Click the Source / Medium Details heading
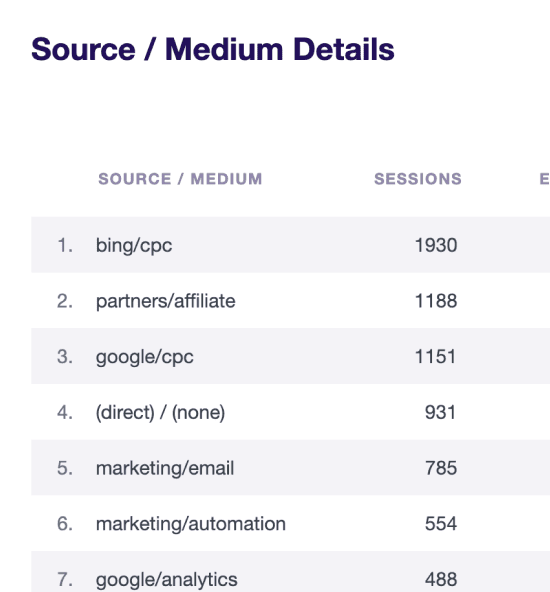This screenshot has height=592, width=550. [x=213, y=49]
